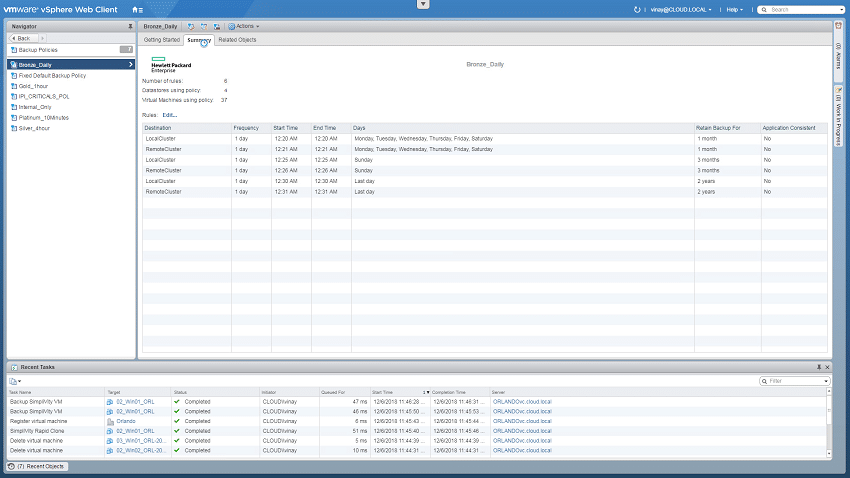Click the Gold_1hour policy icon
The height and width of the screenshot is (478, 850).
[14, 86]
